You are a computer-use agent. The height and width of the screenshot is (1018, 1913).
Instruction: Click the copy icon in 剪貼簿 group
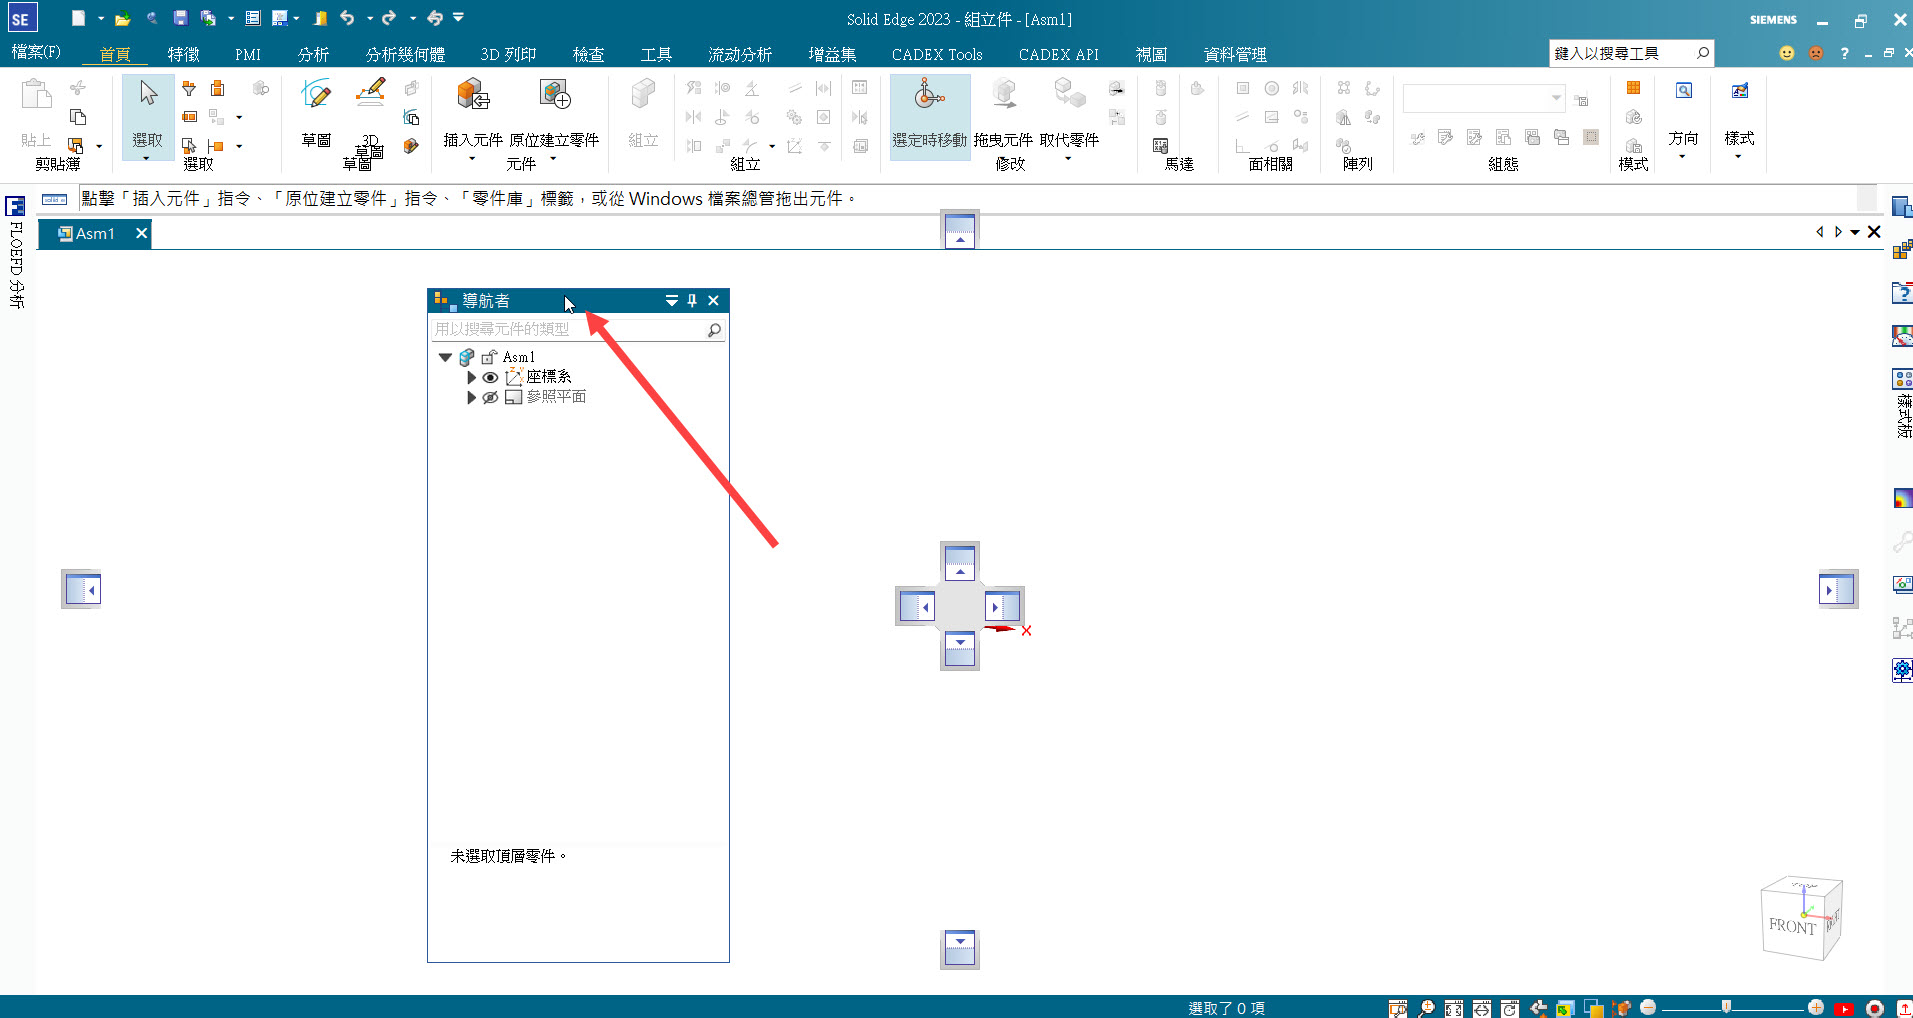78,117
